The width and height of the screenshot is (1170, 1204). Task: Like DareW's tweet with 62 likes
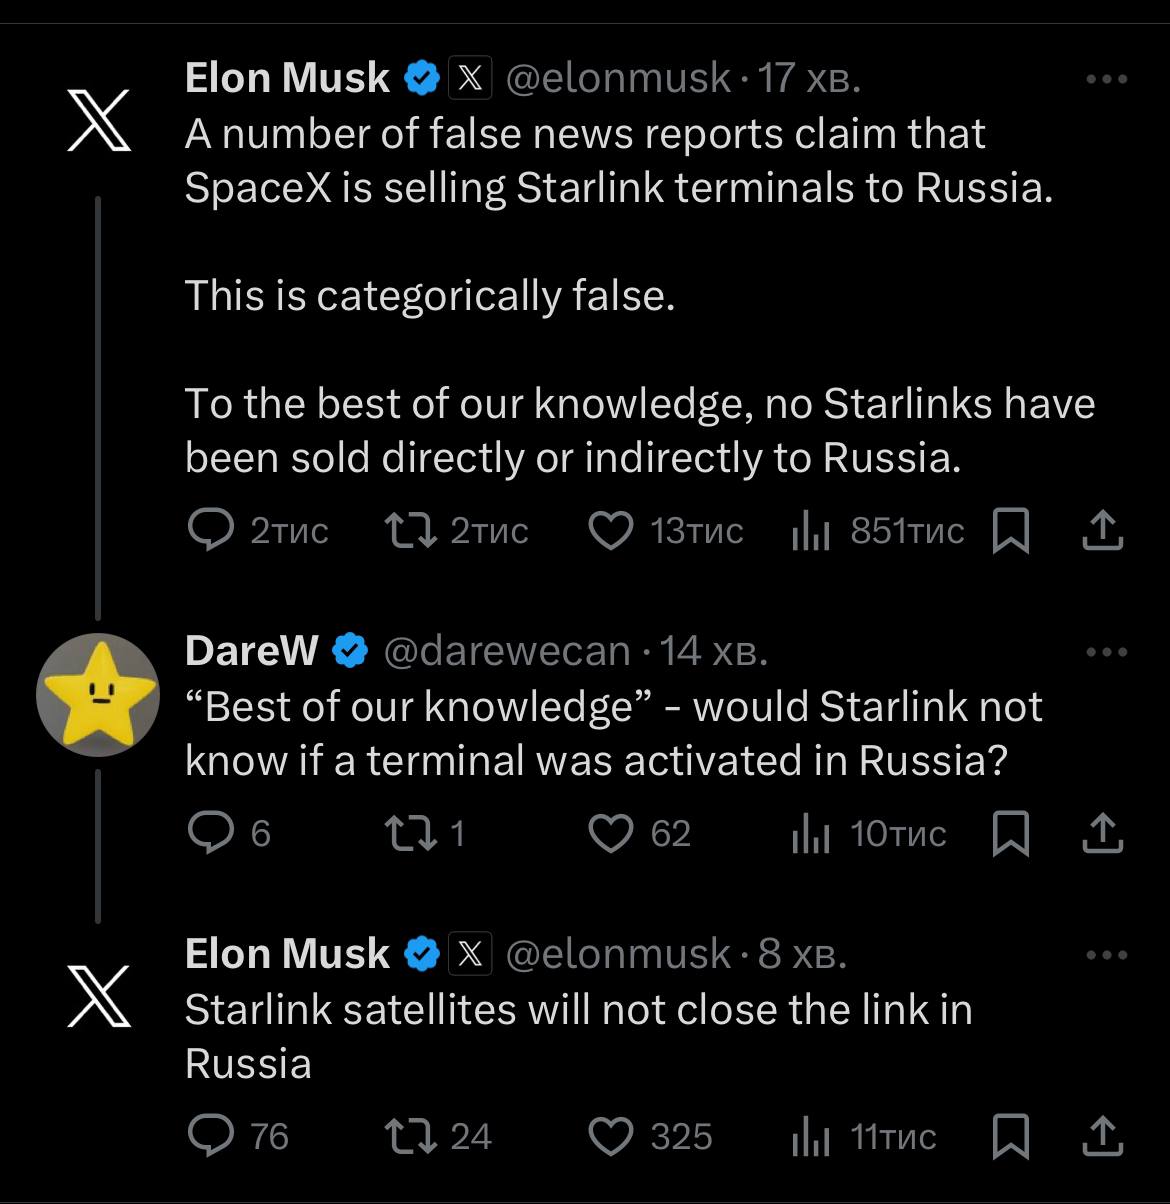tap(611, 834)
